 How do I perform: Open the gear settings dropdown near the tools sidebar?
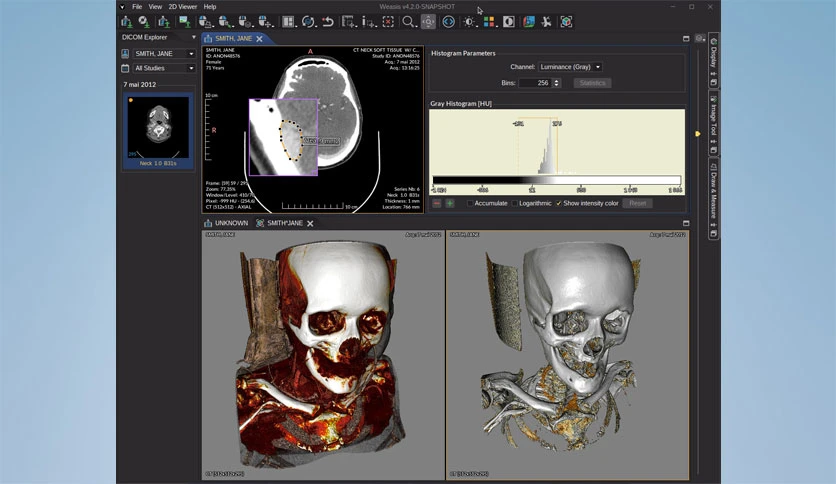click(700, 38)
